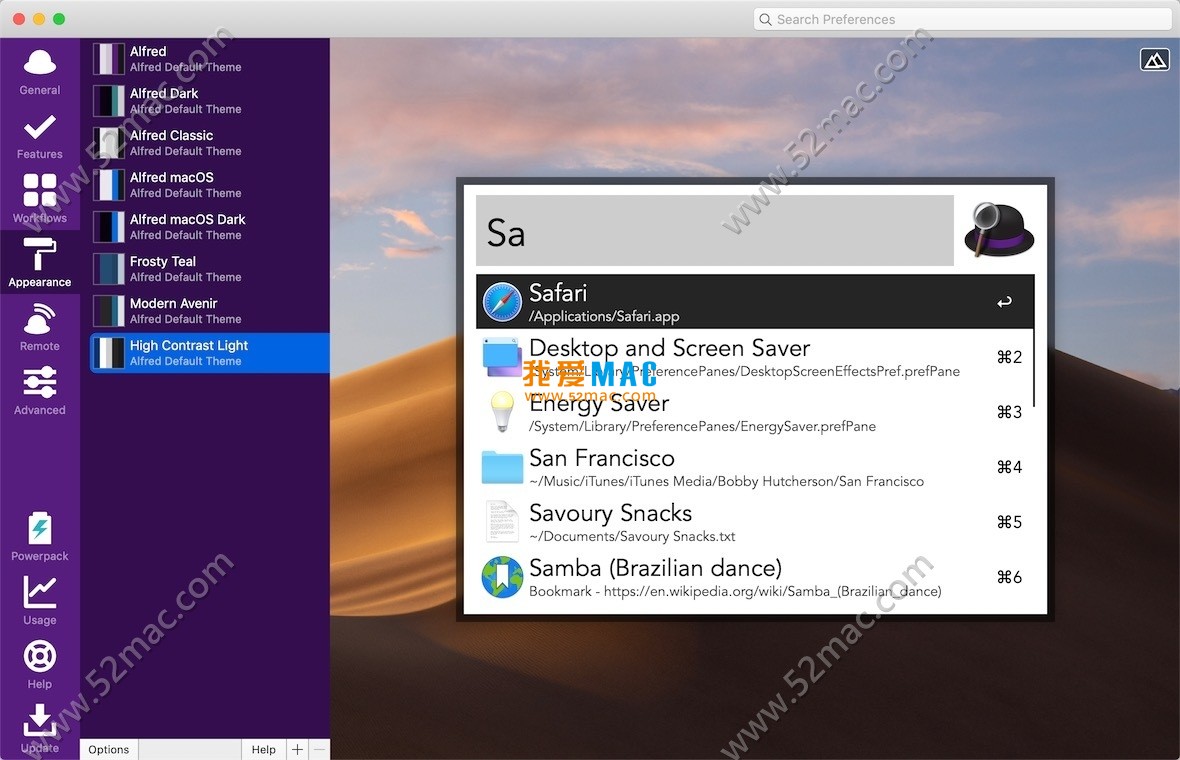
Task: Click the ⌘2 shortcut label
Action: tap(1009, 357)
